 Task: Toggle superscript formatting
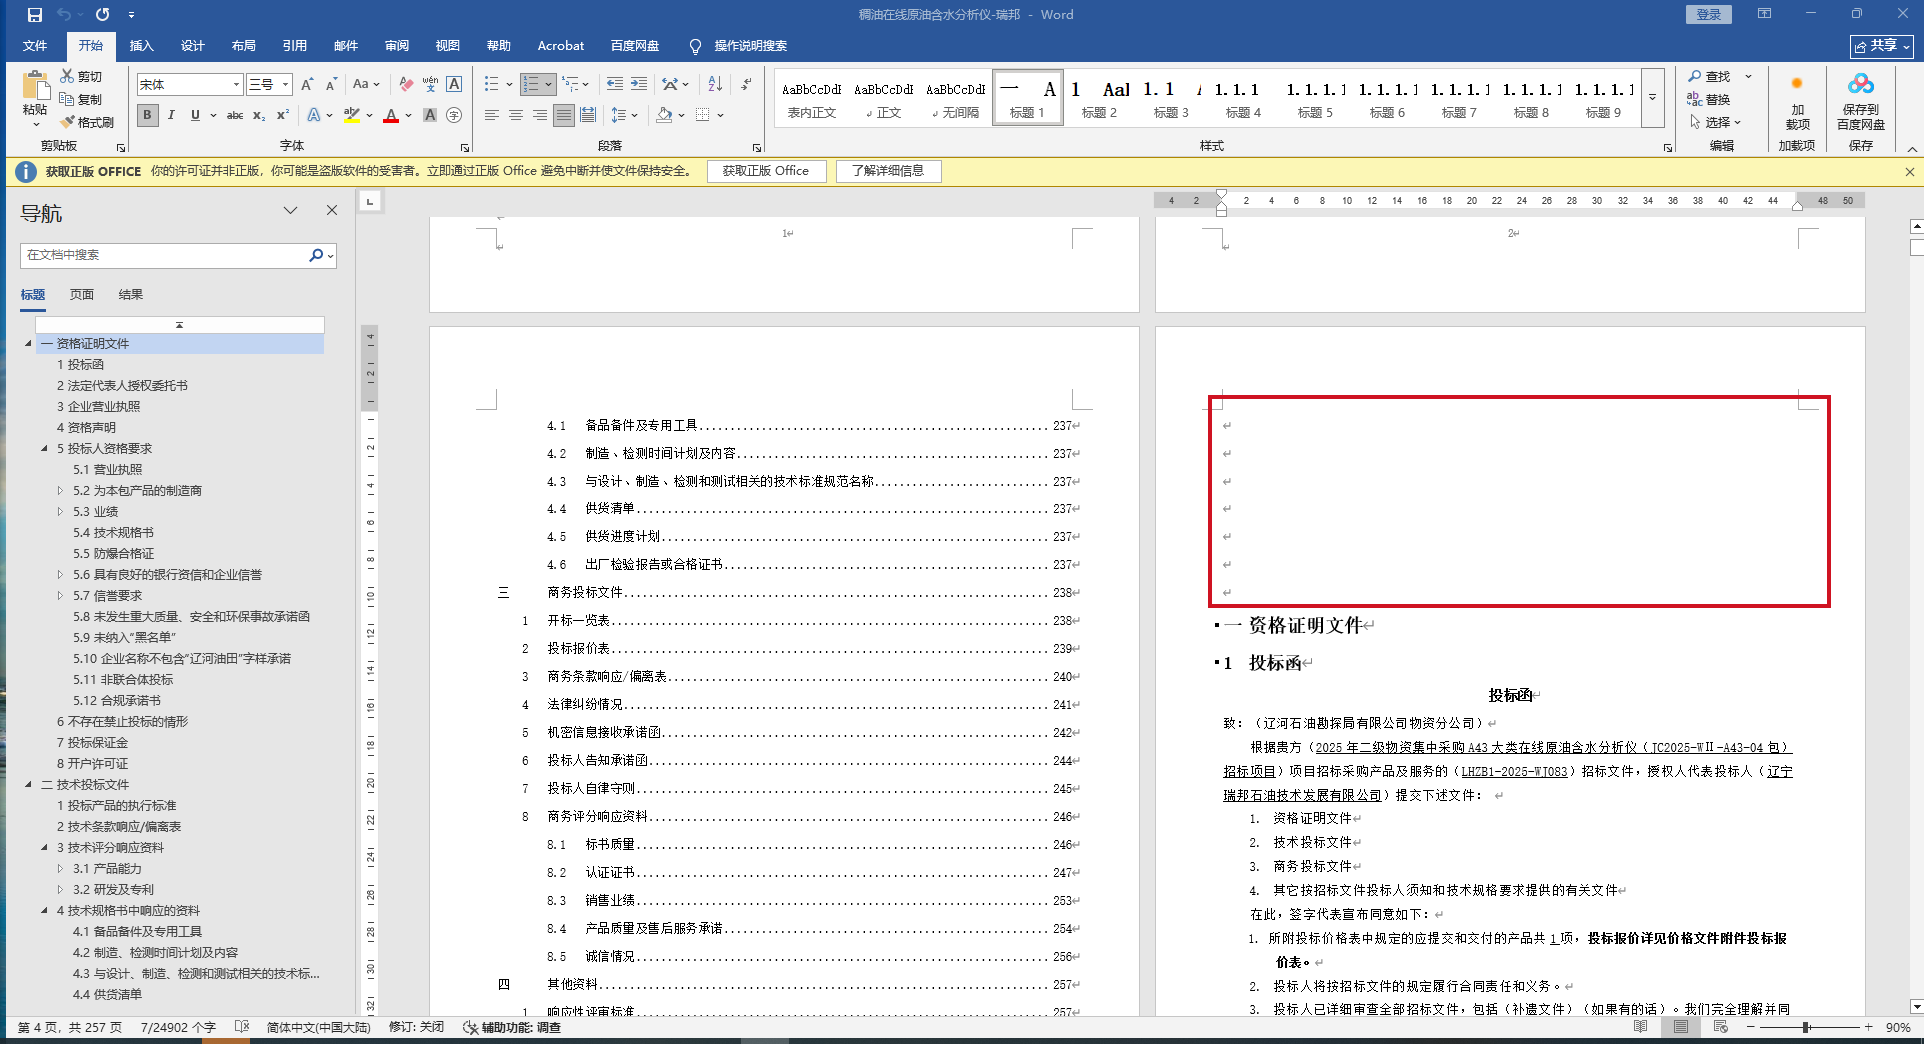pos(283,116)
